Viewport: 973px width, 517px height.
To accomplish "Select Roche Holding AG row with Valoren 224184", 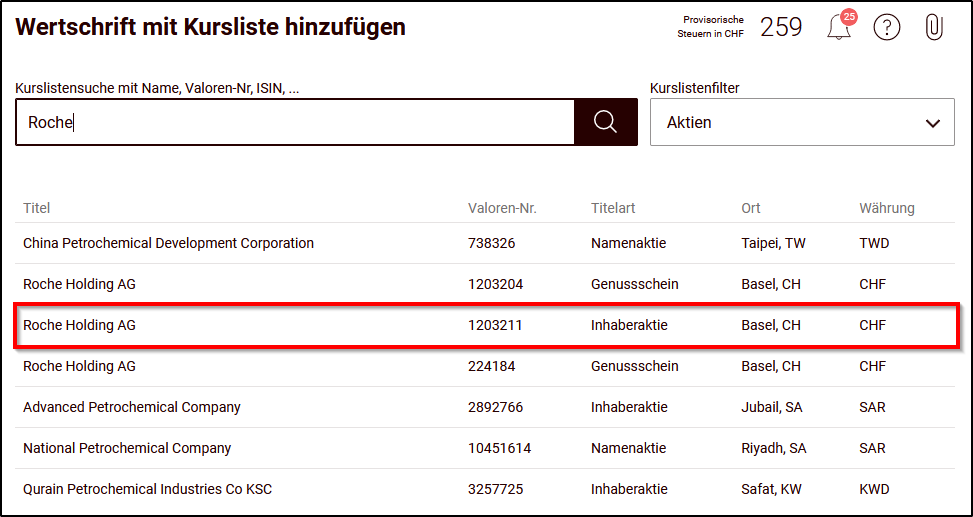I will click(x=485, y=366).
